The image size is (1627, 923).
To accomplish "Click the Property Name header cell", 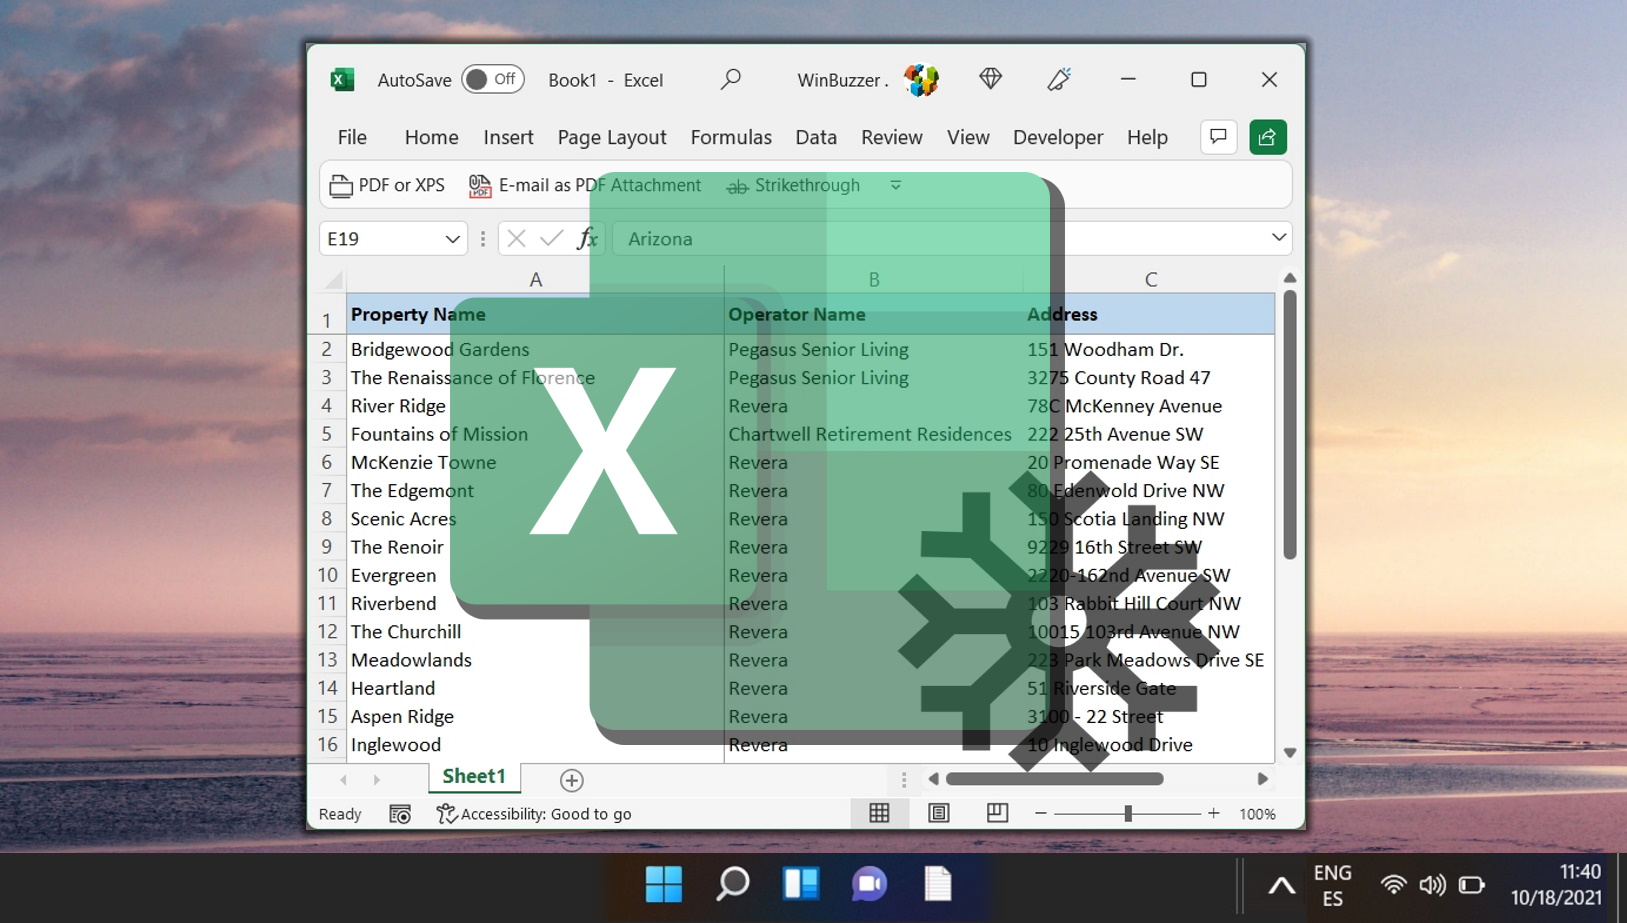I will pyautogui.click(x=535, y=314).
